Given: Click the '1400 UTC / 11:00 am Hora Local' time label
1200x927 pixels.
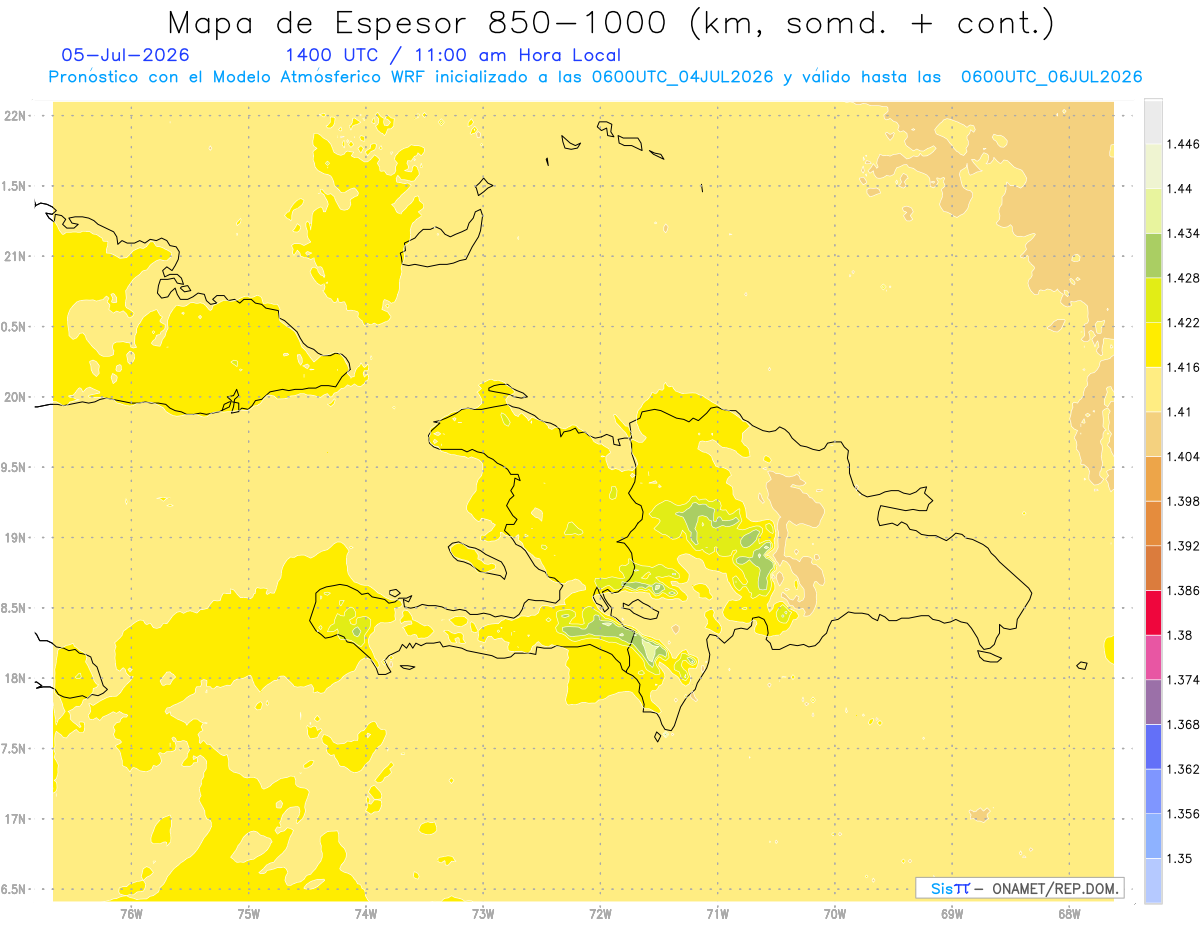Looking at the screenshot, I should [x=453, y=56].
